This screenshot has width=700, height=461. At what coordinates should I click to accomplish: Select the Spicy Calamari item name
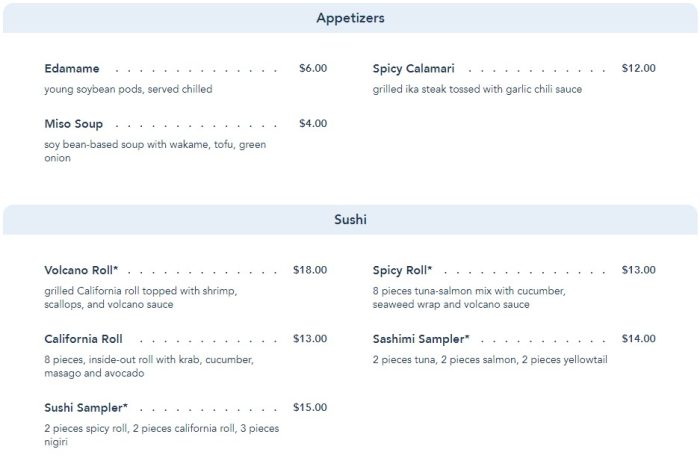coord(414,69)
